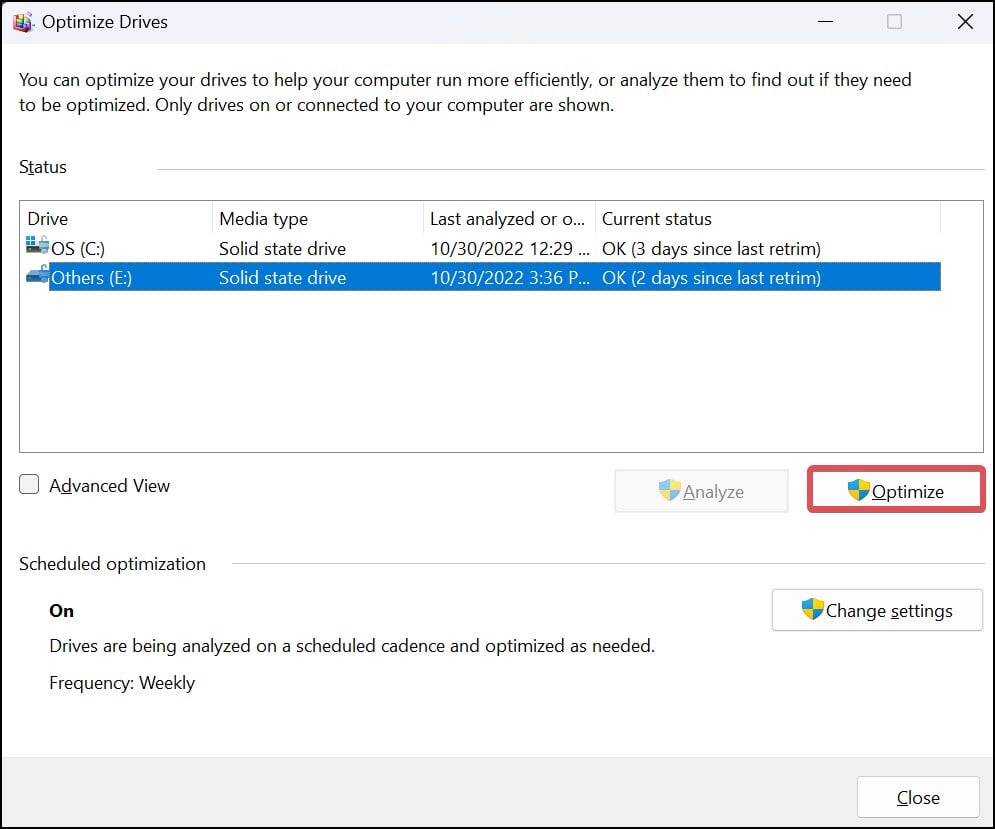Screen dimensions: 995x829
Task: Click the Others (E:) drive icon
Action: coord(37,276)
